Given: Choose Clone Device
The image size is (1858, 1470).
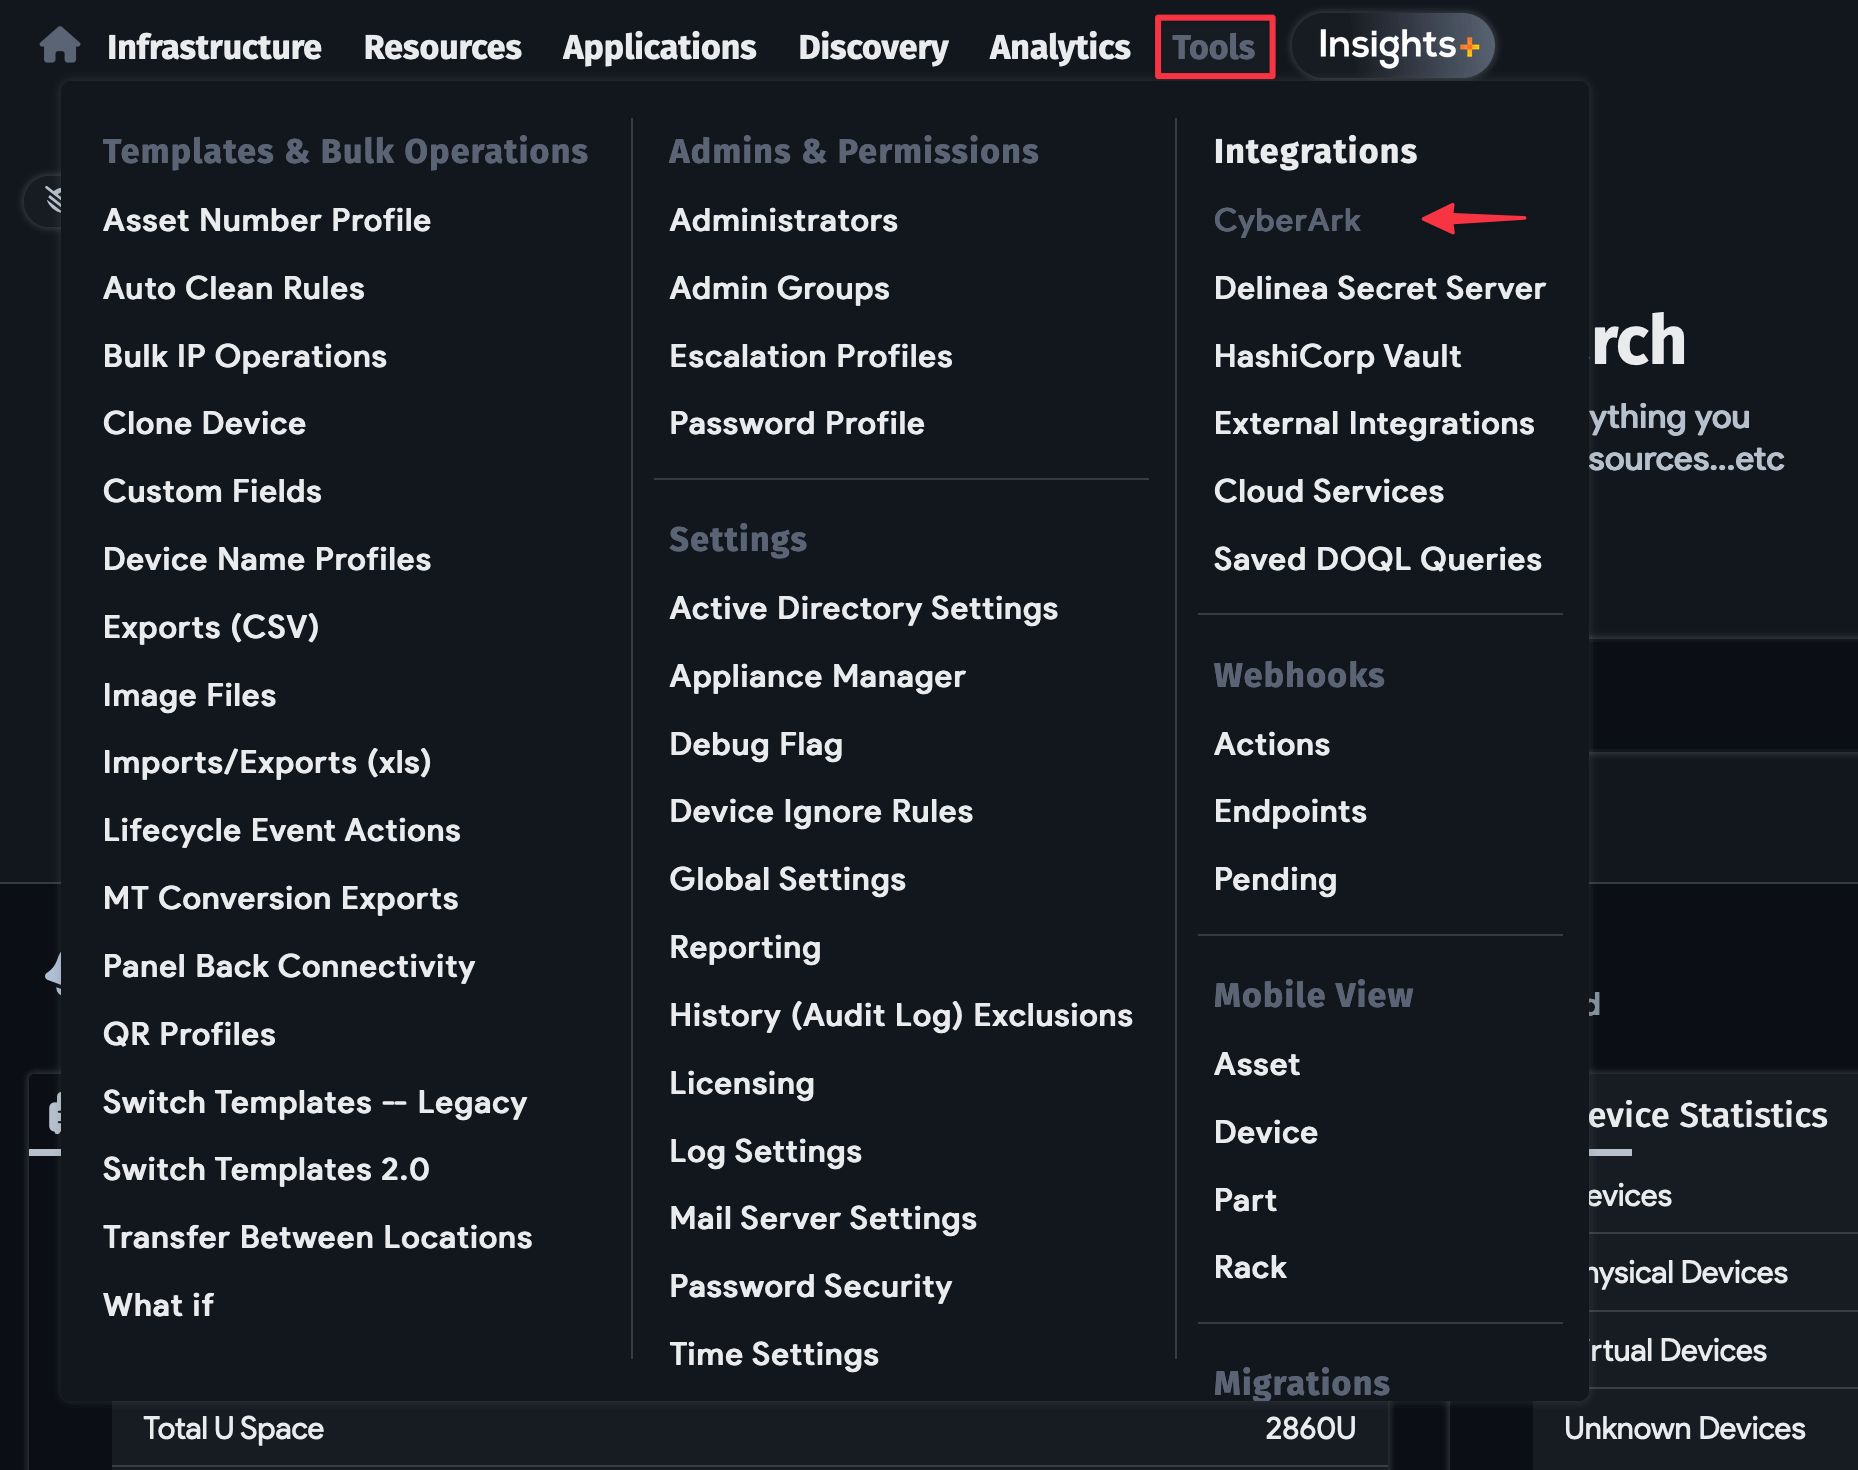Looking at the screenshot, I should [x=204, y=423].
